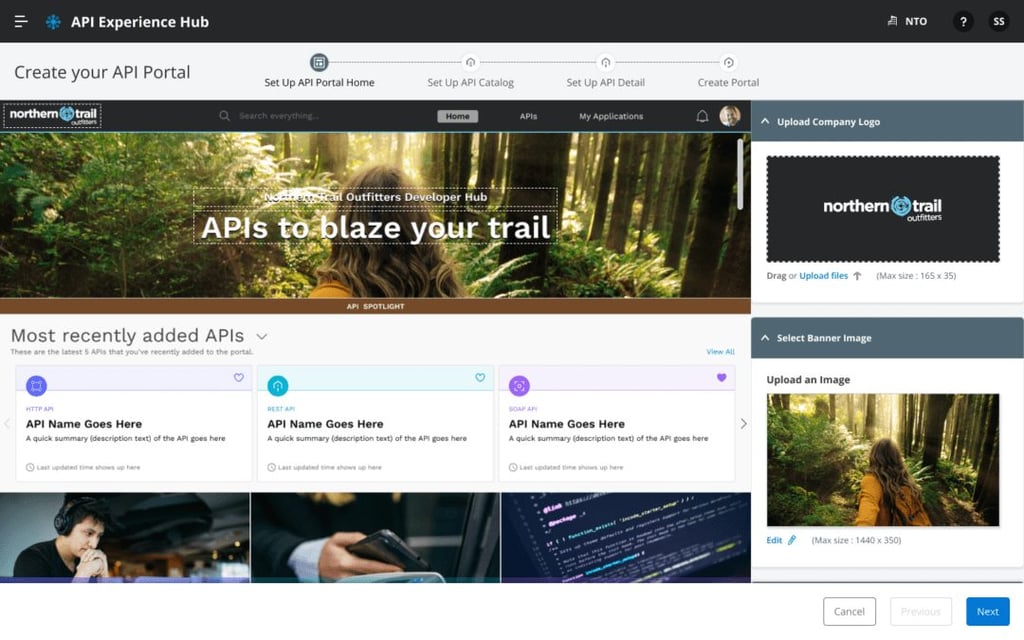Favorite the REST API card heart
Screen dimensions: 1024x640
tap(480, 377)
